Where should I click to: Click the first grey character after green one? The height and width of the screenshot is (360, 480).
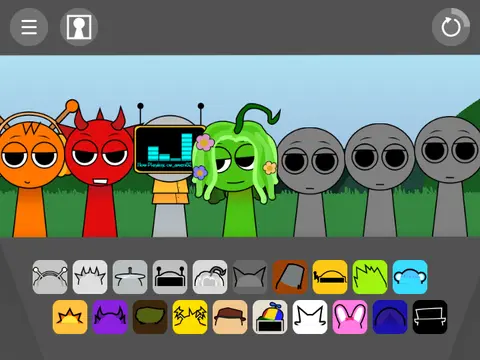pos(310,183)
